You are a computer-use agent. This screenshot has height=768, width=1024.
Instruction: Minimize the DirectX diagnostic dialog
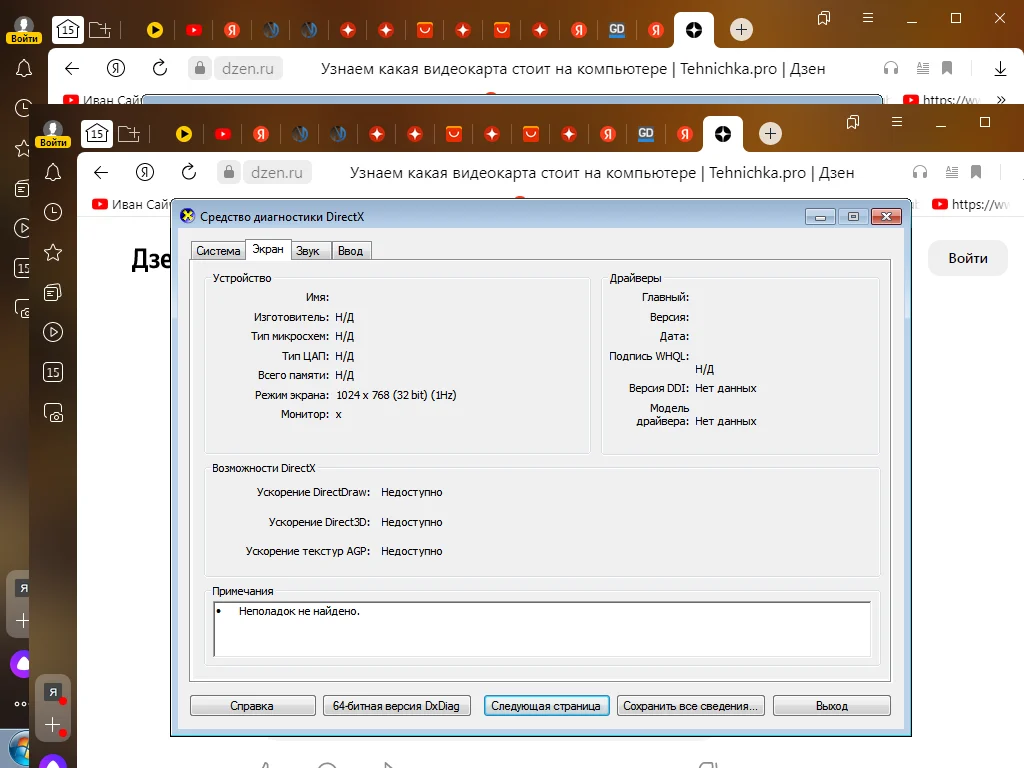(820, 217)
